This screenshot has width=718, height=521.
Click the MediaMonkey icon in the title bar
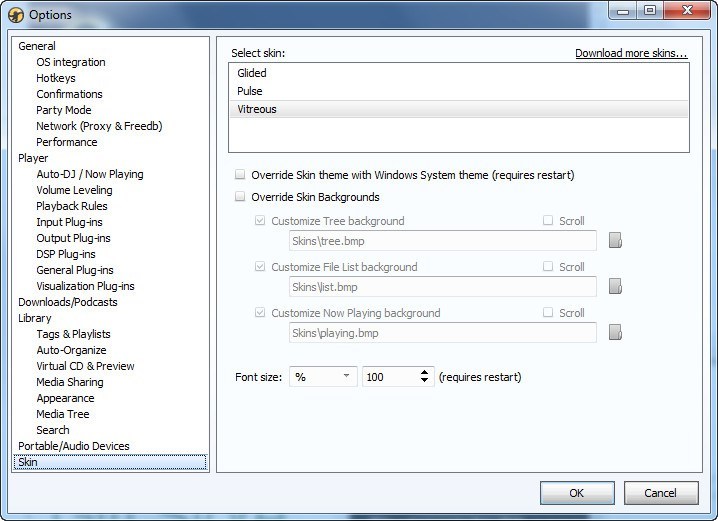[x=16, y=15]
